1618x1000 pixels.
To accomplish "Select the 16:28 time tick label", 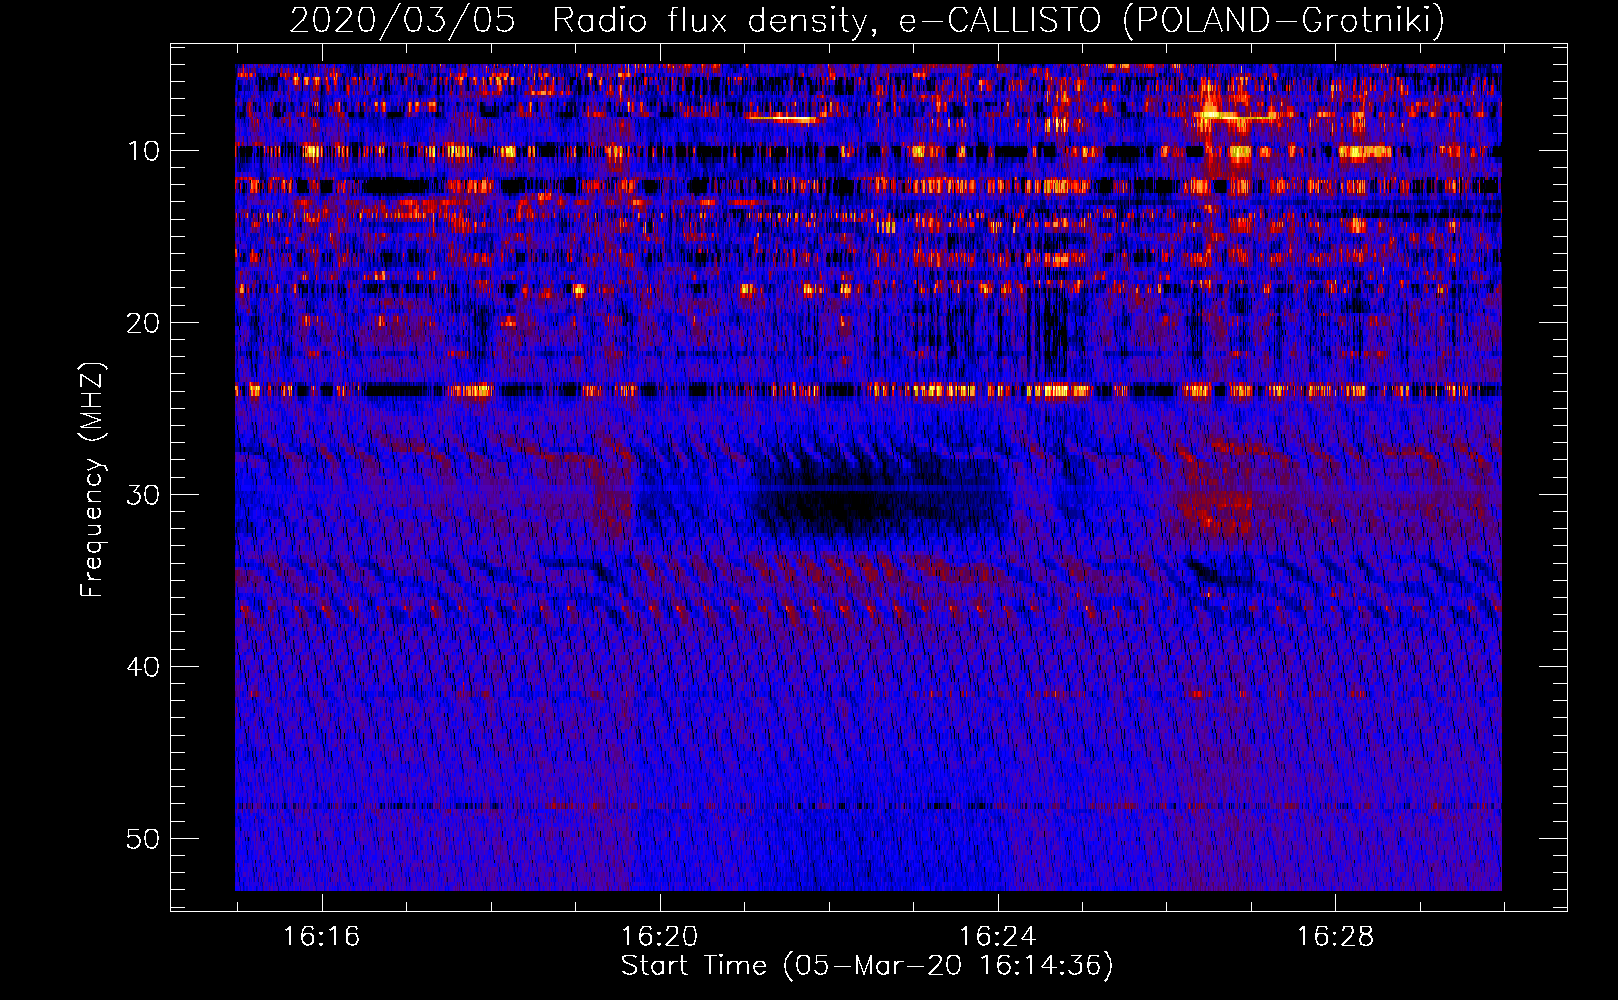I will (x=1335, y=937).
